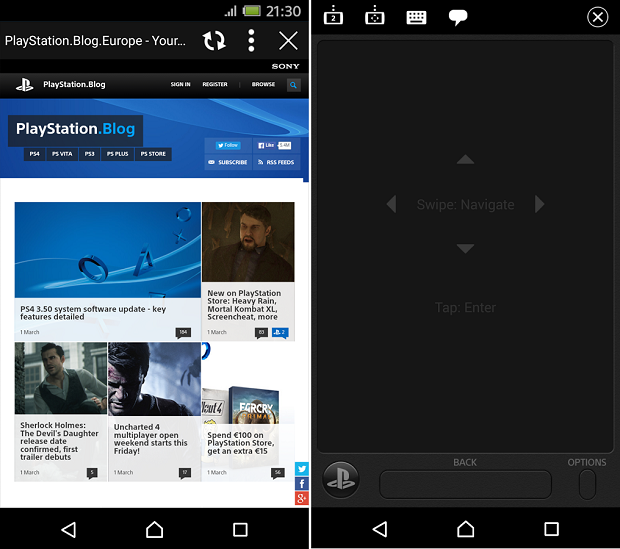
Task: Click comment bubble on Spend €100 article
Action: click(x=278, y=473)
